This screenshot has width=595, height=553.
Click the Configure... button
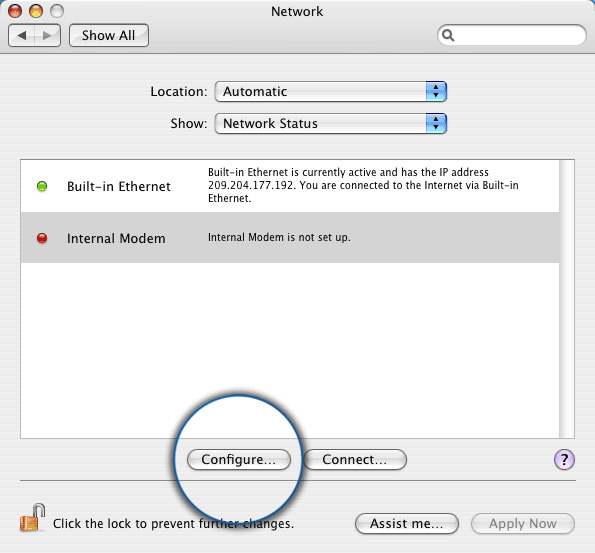tap(239, 460)
